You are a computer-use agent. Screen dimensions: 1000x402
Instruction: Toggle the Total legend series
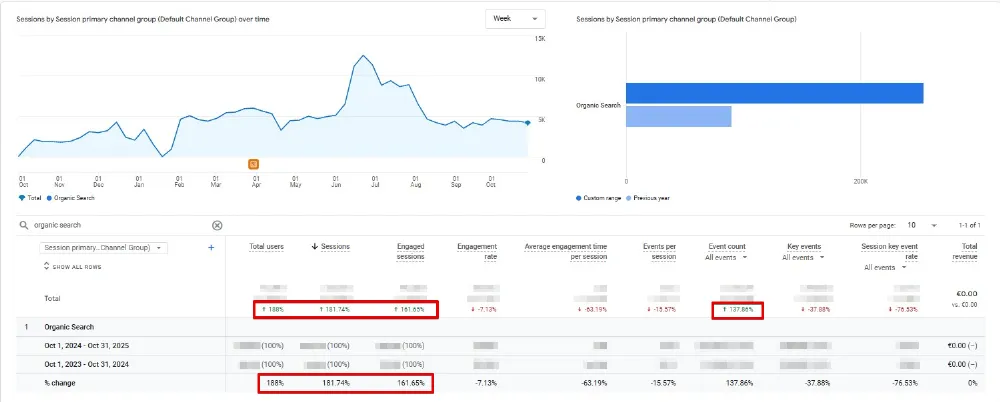click(x=30, y=198)
